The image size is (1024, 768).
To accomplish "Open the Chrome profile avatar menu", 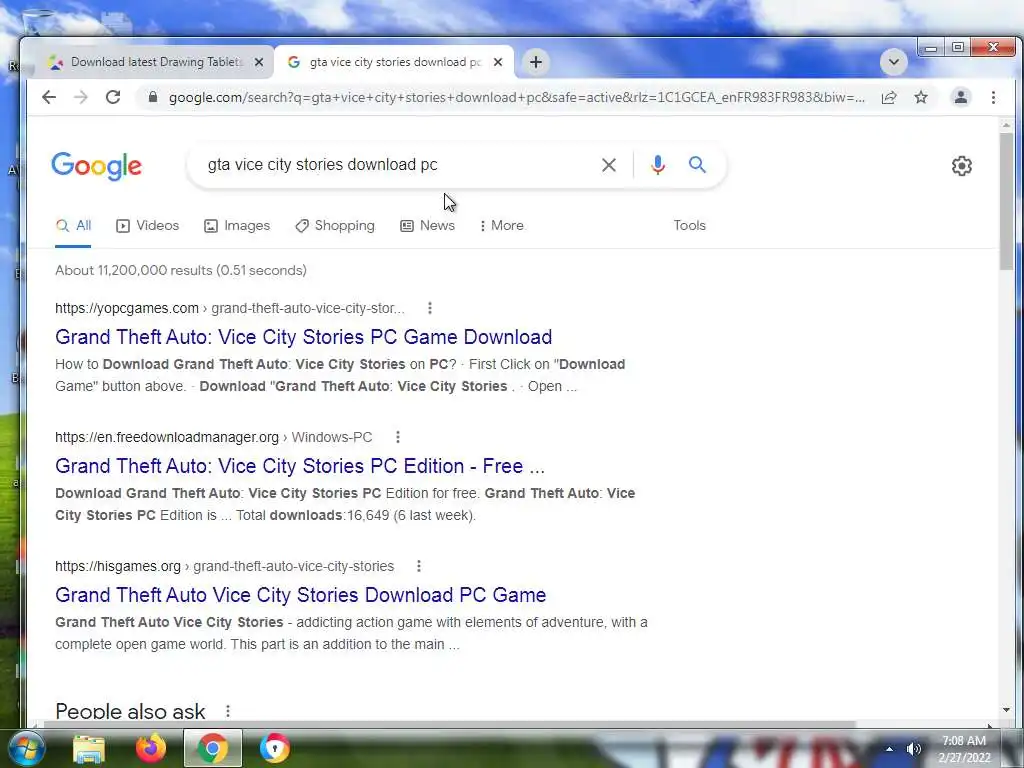I will point(961,97).
